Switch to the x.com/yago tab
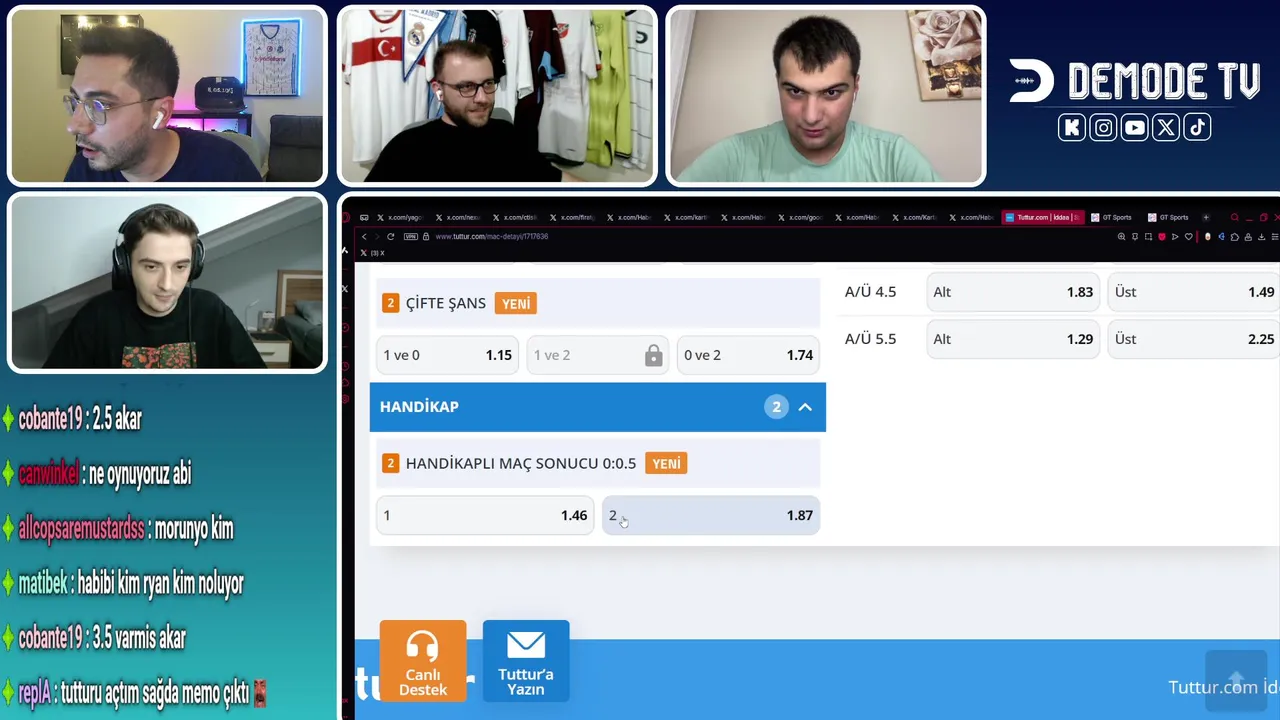1280x720 pixels. 400,217
